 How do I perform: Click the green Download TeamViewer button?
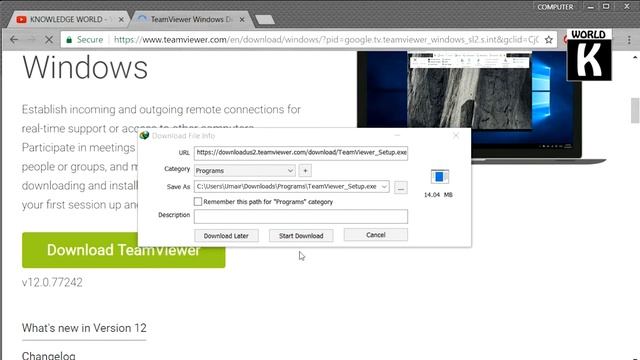pyautogui.click(x=124, y=250)
